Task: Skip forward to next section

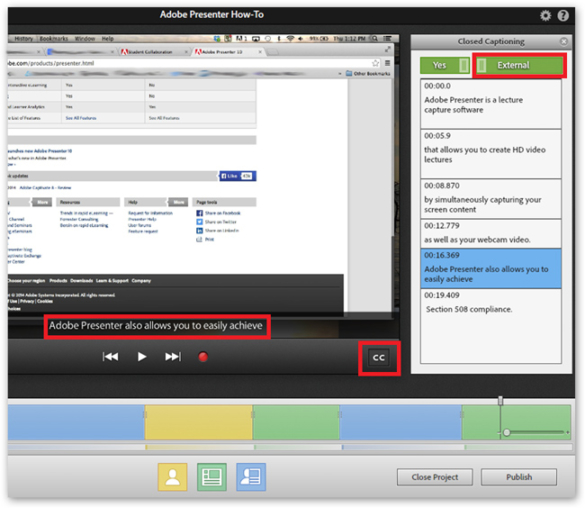Action: coord(173,357)
